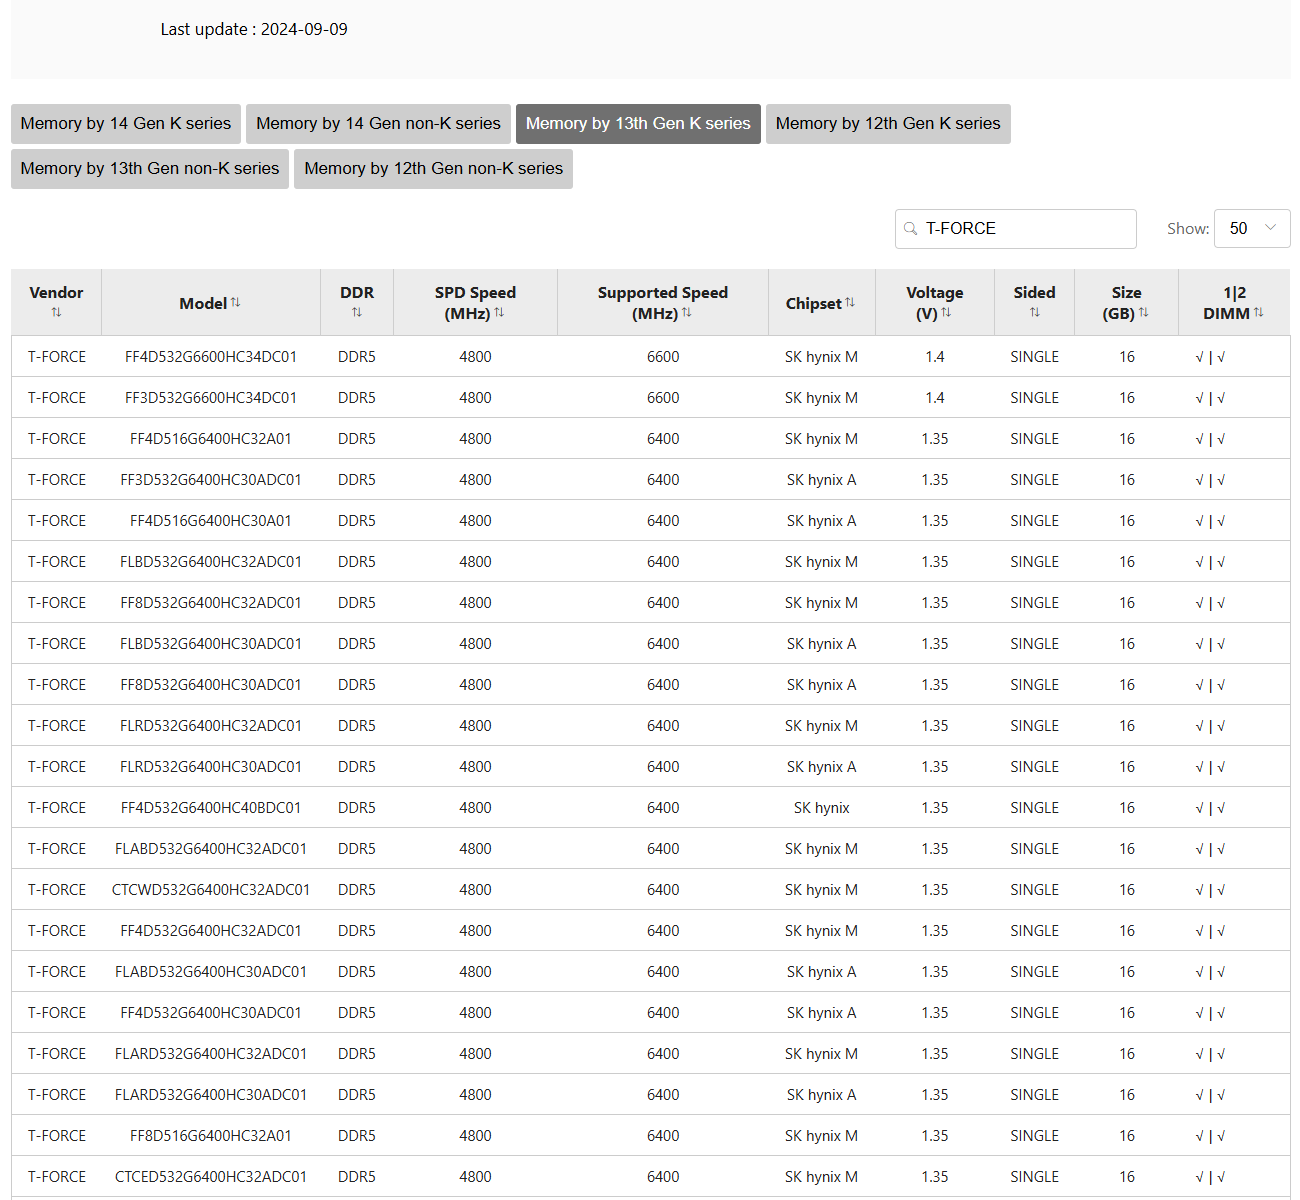
Task: Sort by SPD Speed sort arrows
Action: (x=499, y=313)
